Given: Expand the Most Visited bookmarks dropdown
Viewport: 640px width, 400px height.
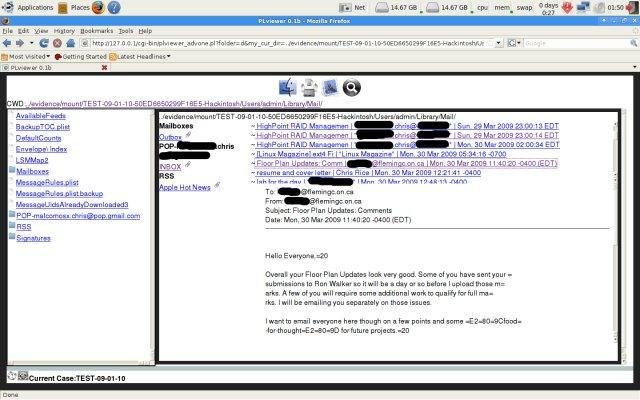Looking at the screenshot, I should [48, 56].
